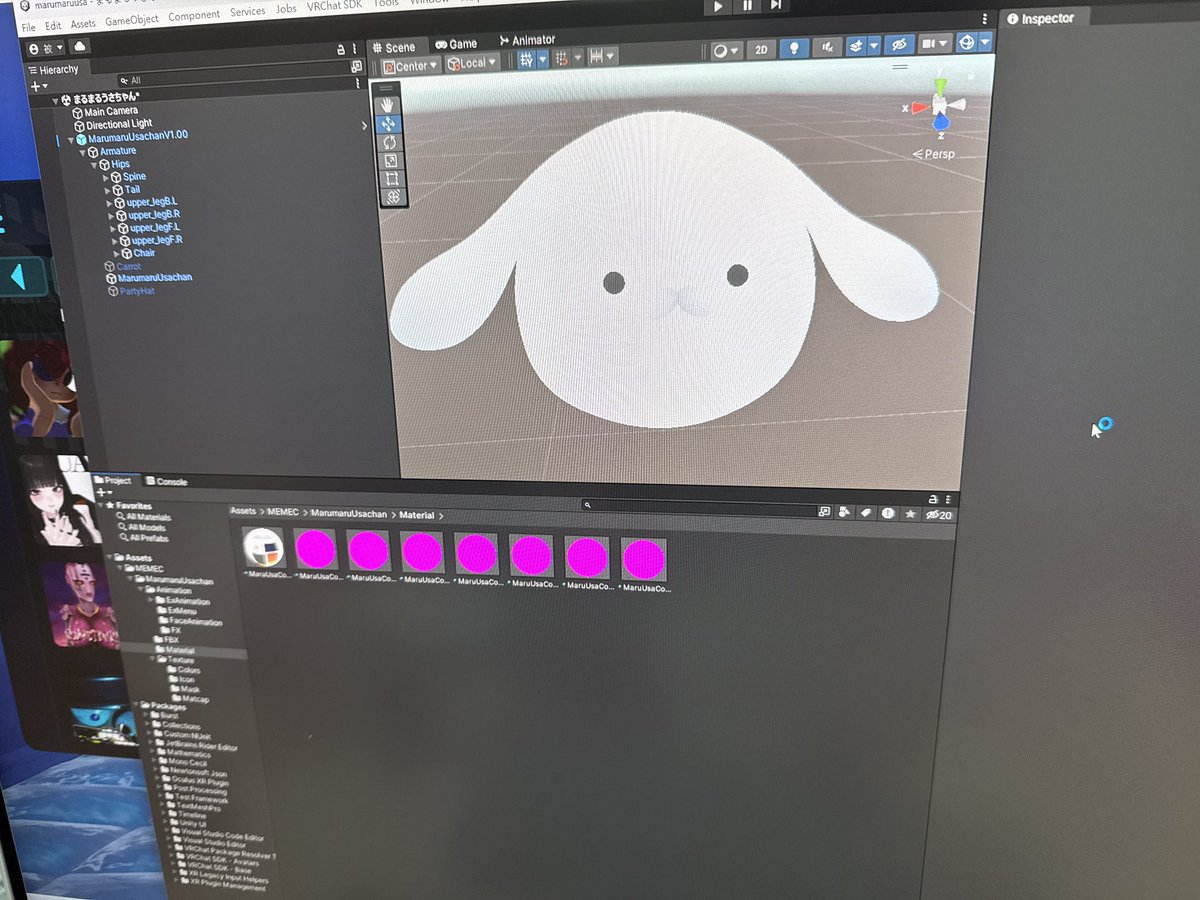
Task: Open Project search by label icon
Action: click(x=866, y=511)
